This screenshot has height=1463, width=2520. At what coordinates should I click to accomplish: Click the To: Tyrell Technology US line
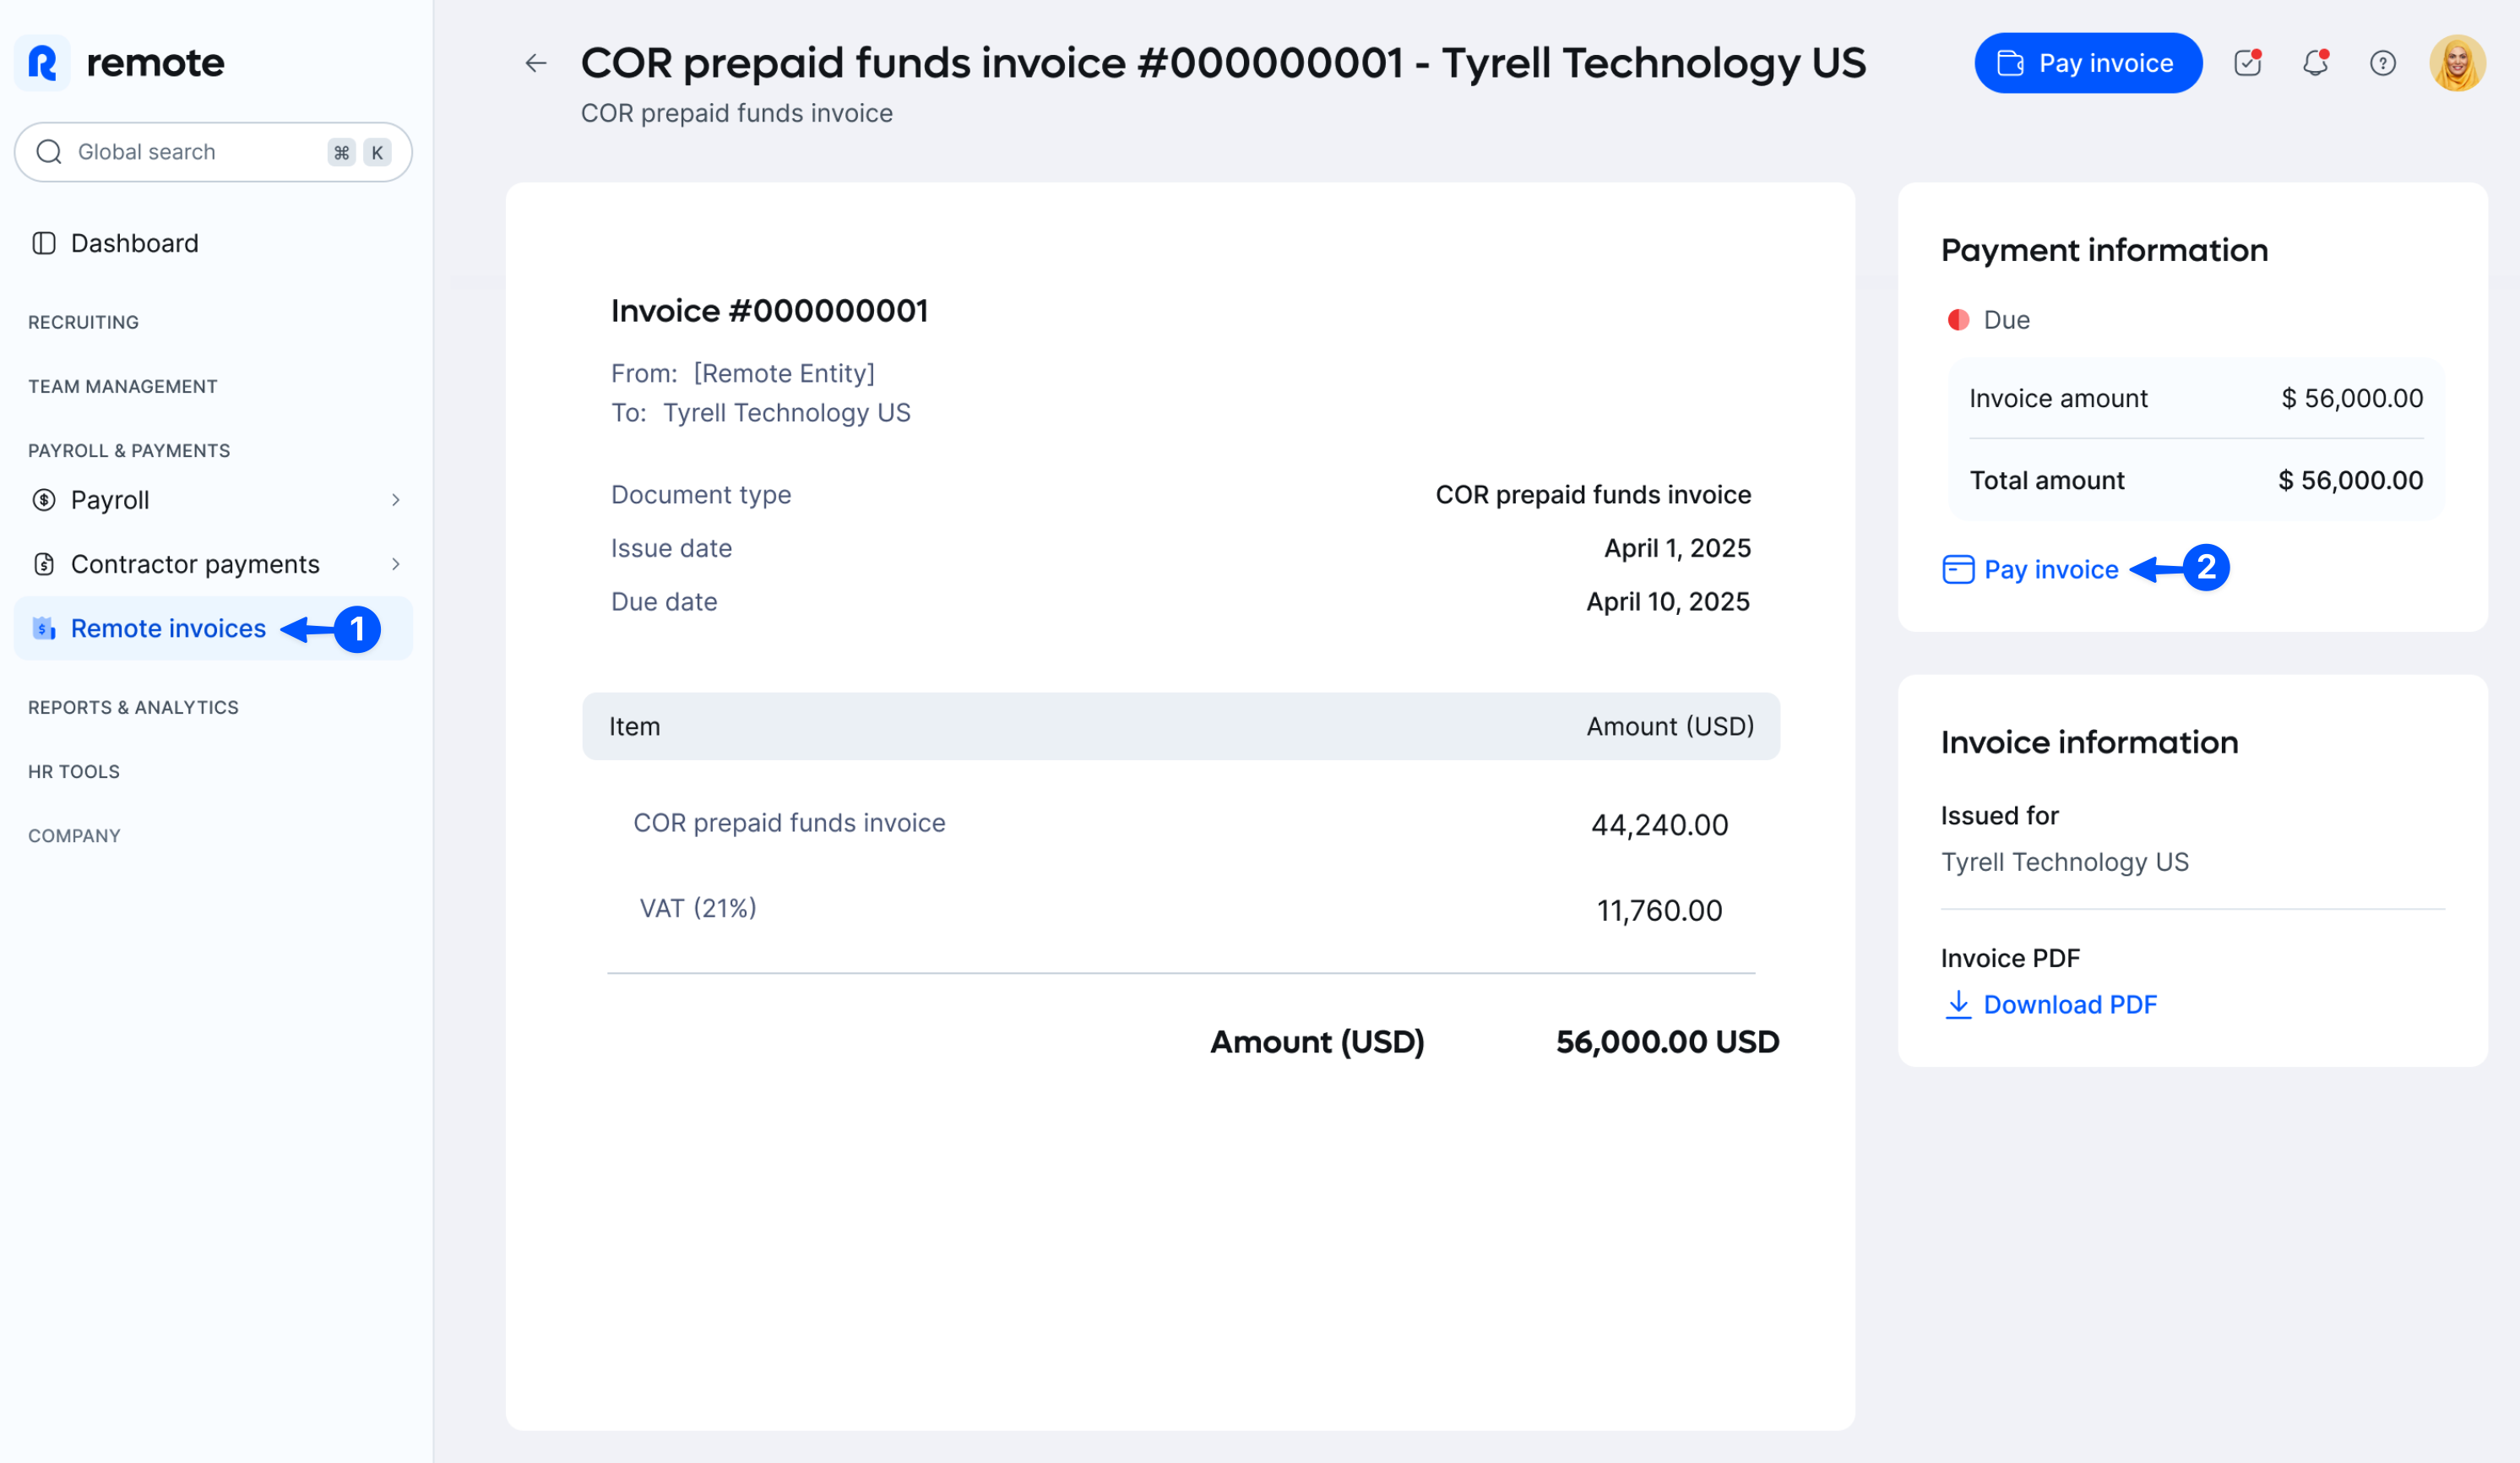click(x=761, y=413)
